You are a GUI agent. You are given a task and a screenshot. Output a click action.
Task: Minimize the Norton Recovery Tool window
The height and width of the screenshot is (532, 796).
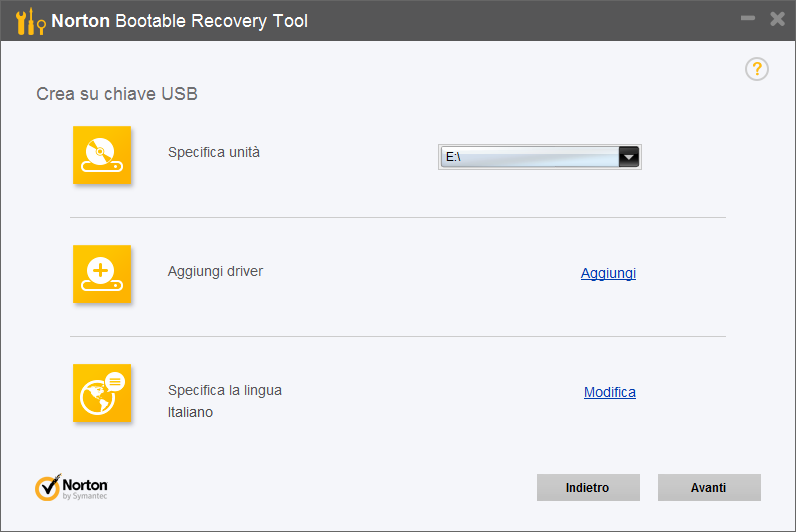click(x=748, y=19)
